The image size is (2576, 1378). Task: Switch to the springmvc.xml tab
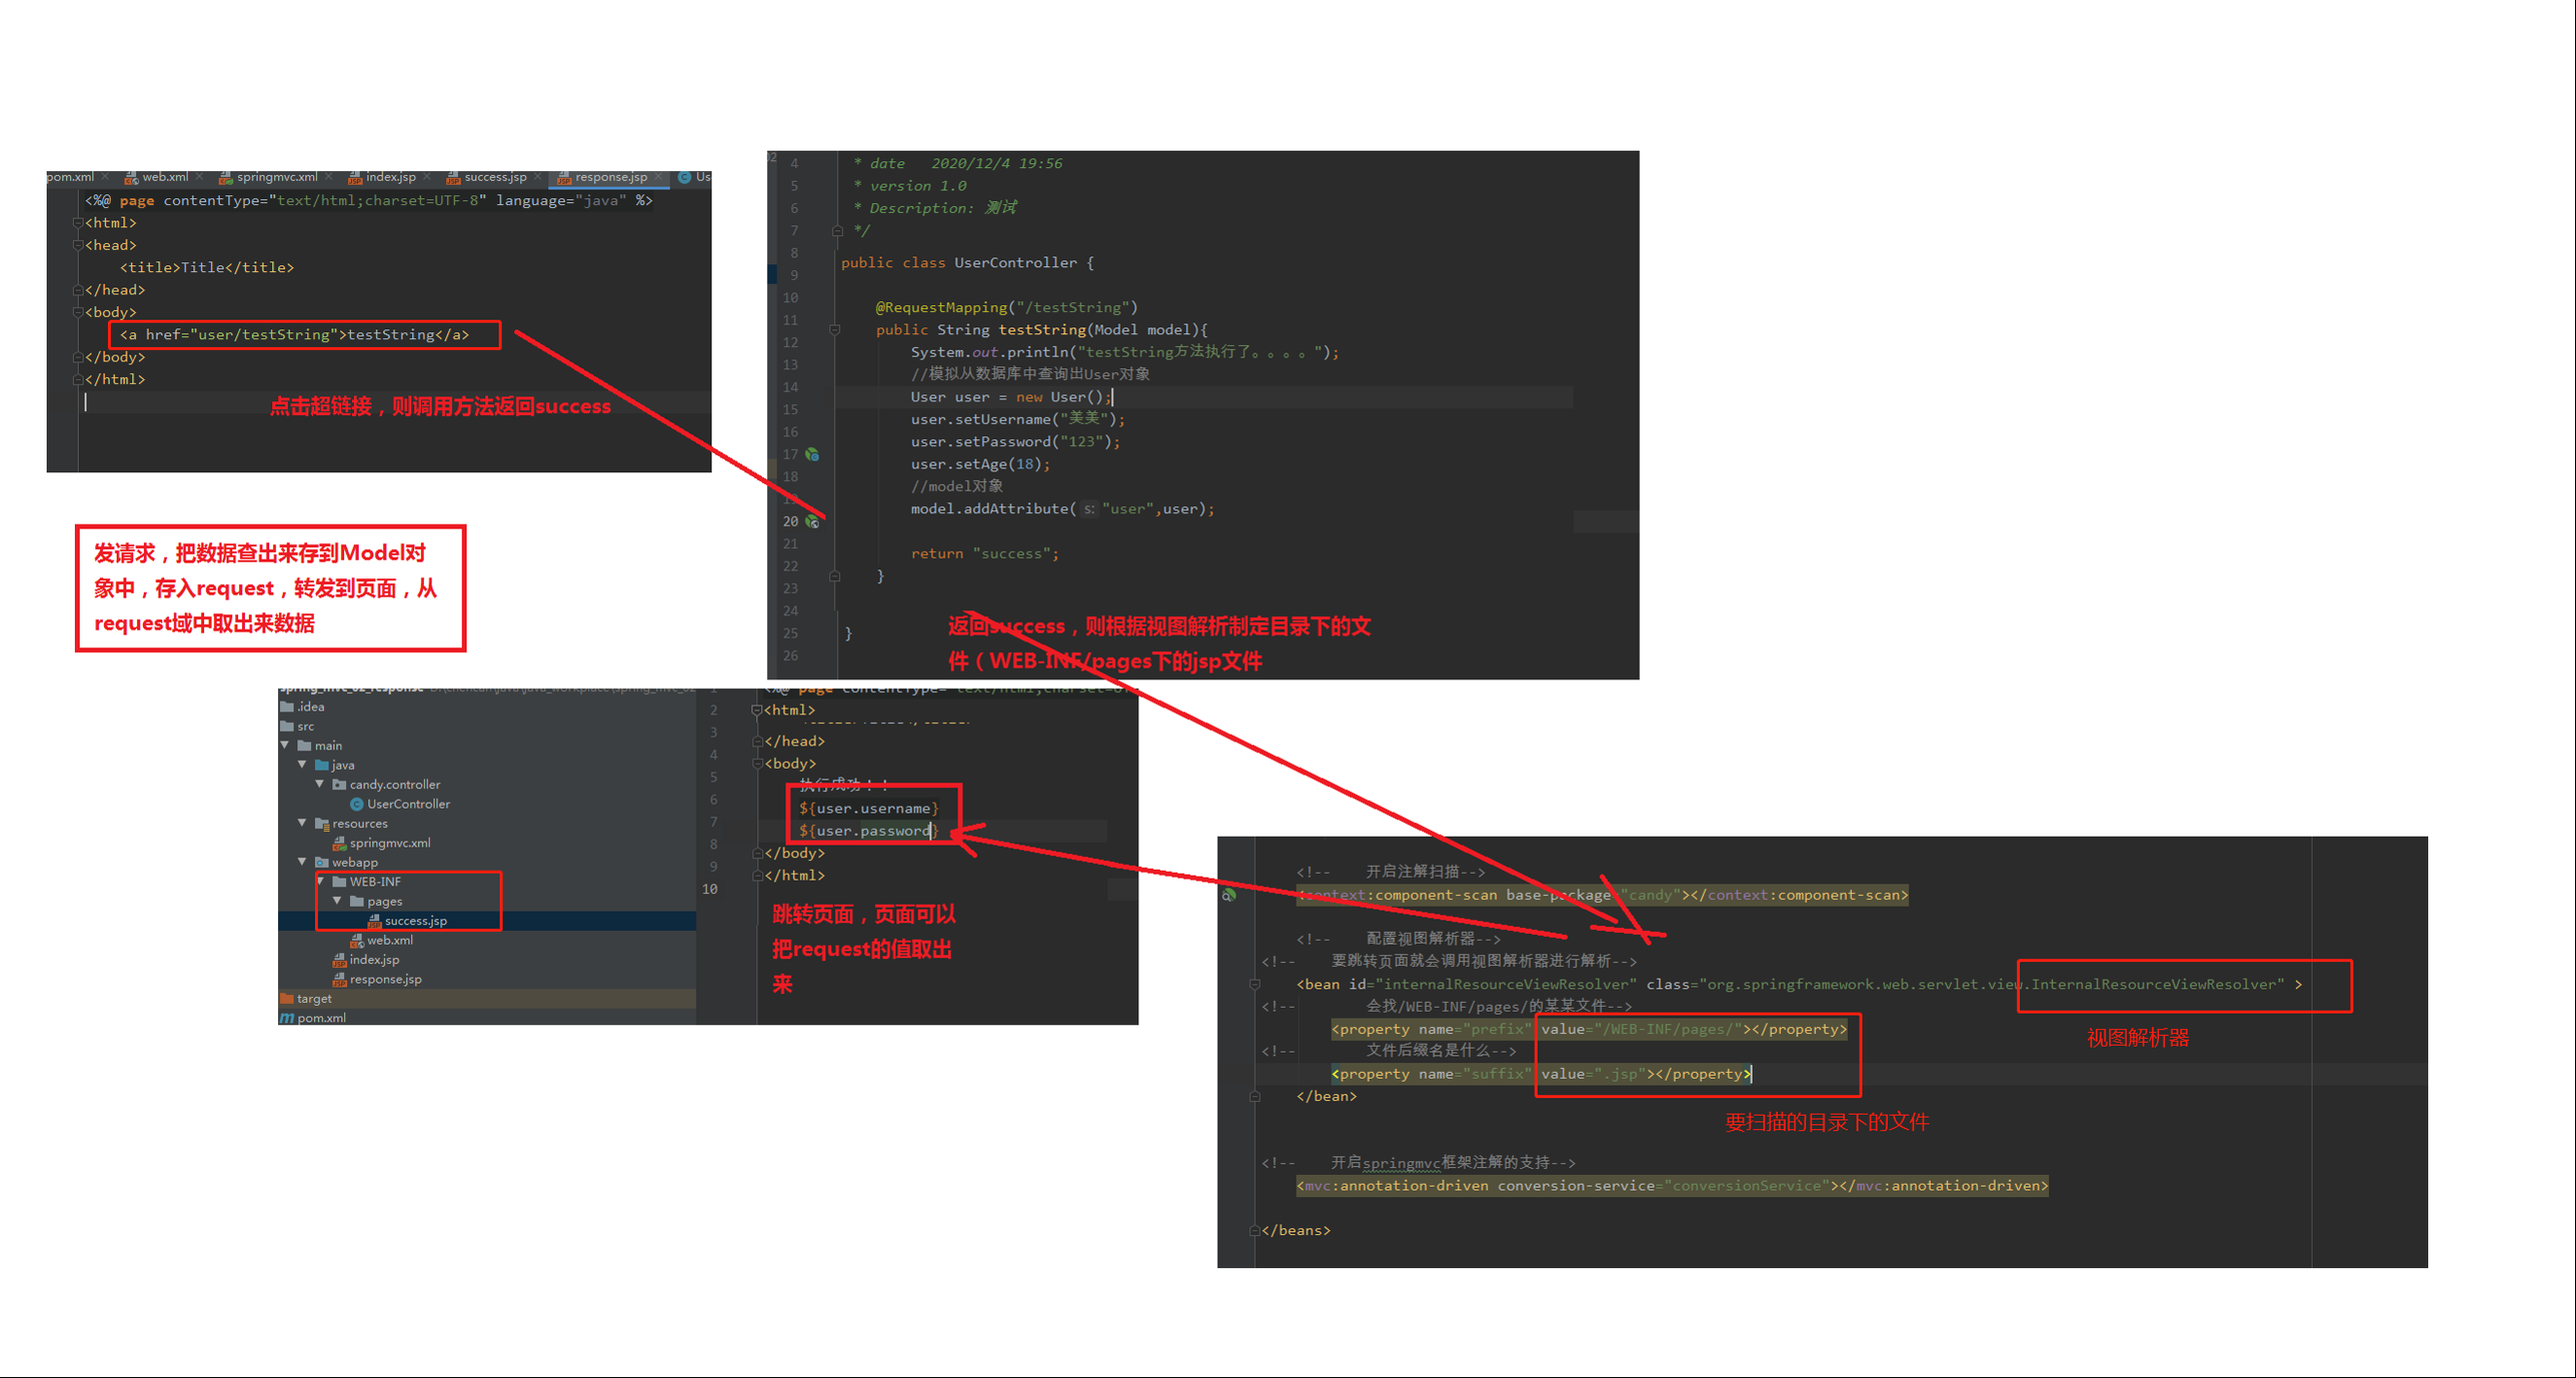point(276,177)
